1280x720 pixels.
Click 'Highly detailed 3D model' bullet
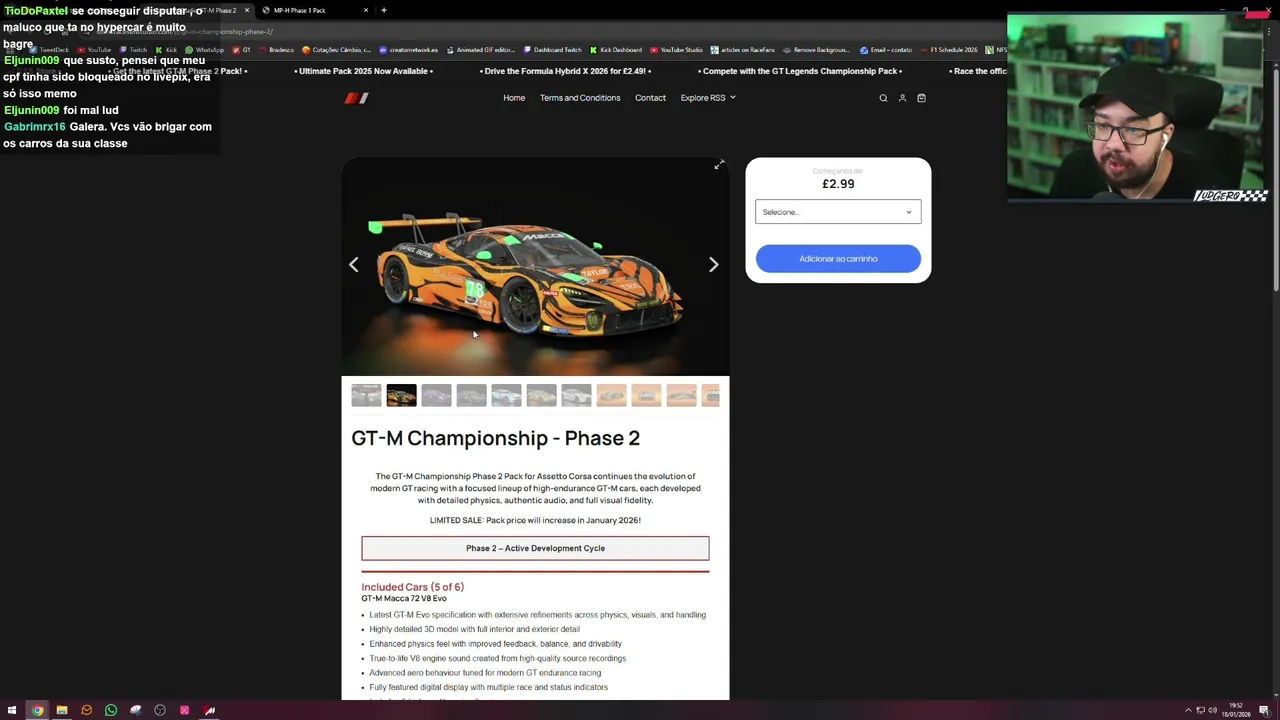coord(474,629)
